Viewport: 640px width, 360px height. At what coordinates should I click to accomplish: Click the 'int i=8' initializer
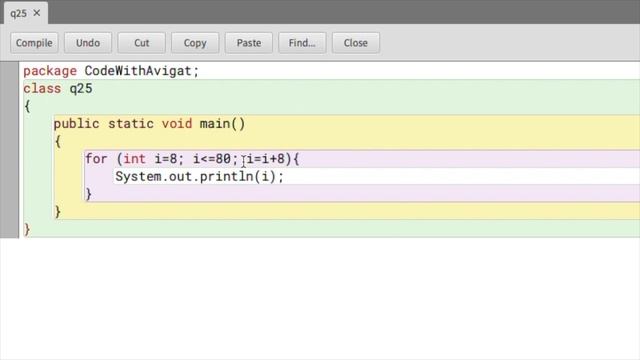click(150, 159)
